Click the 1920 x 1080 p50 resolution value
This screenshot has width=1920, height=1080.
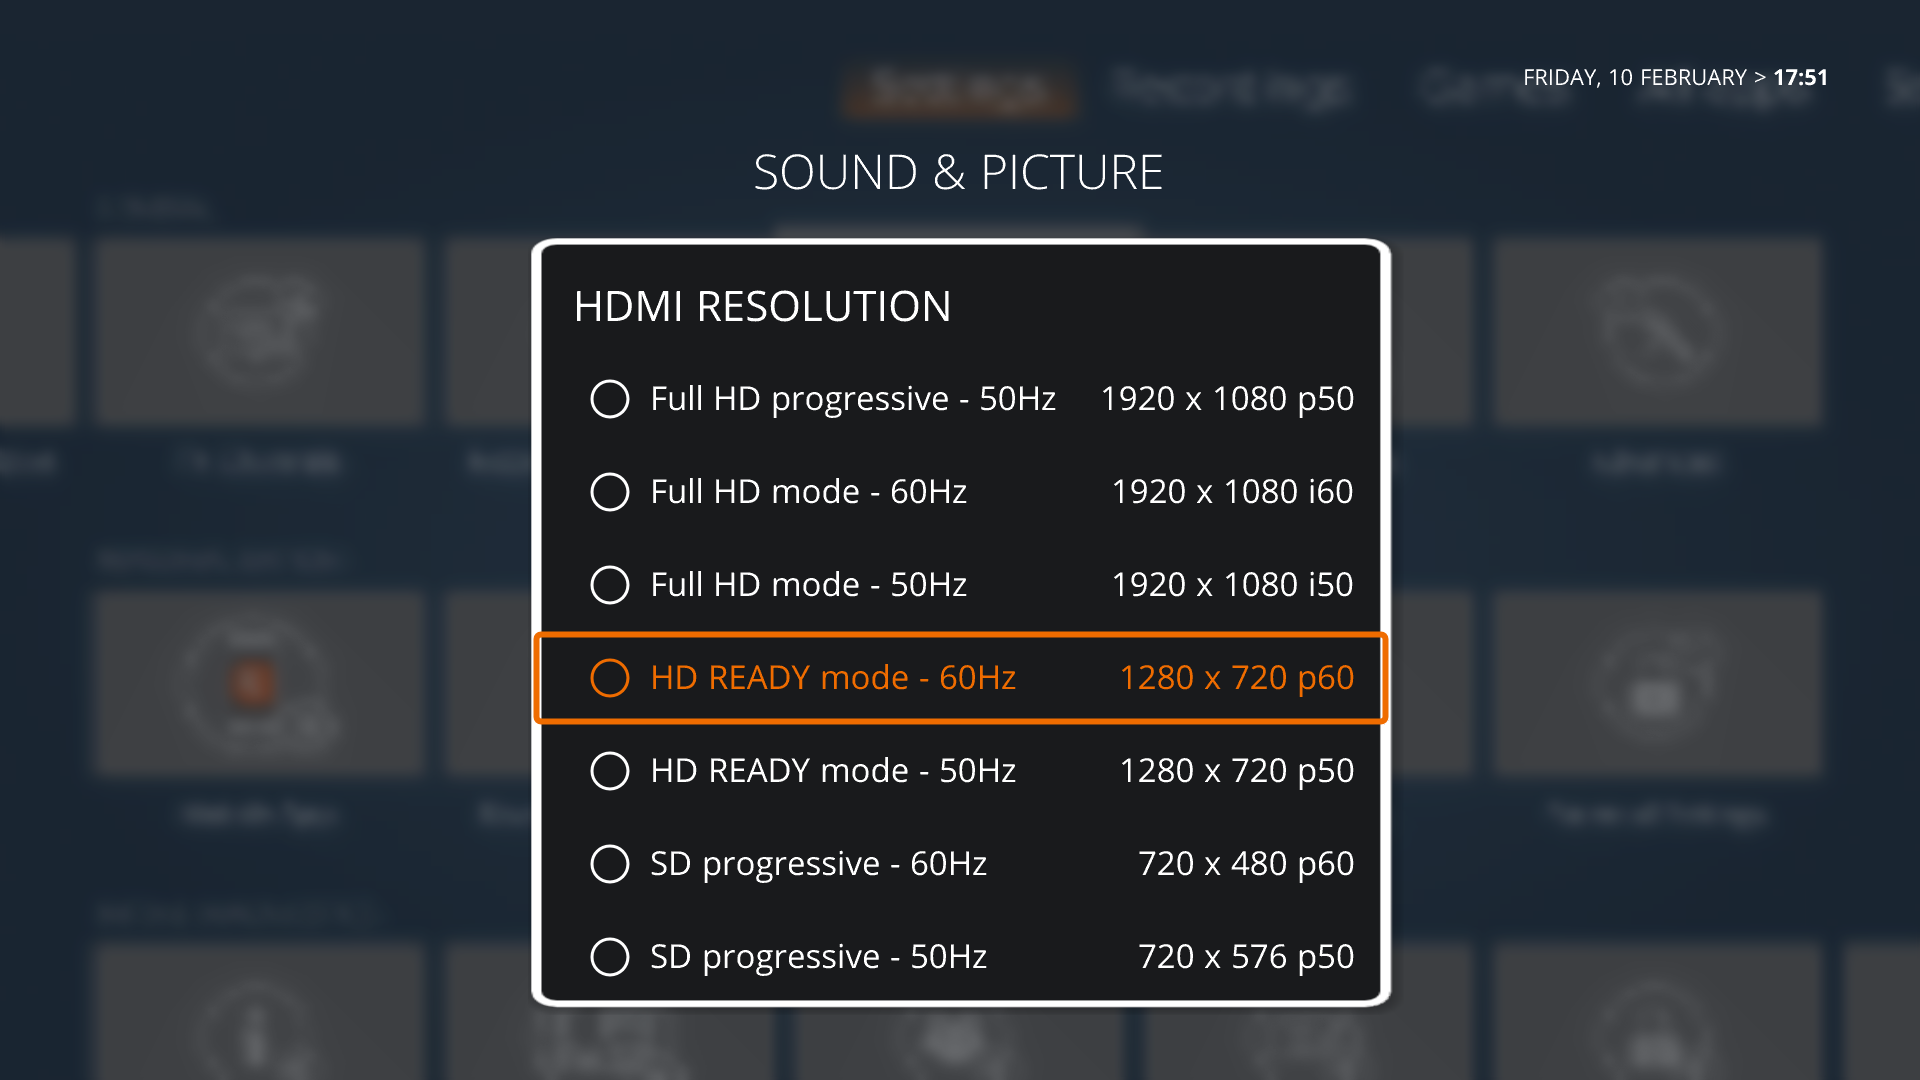[x=1227, y=399]
